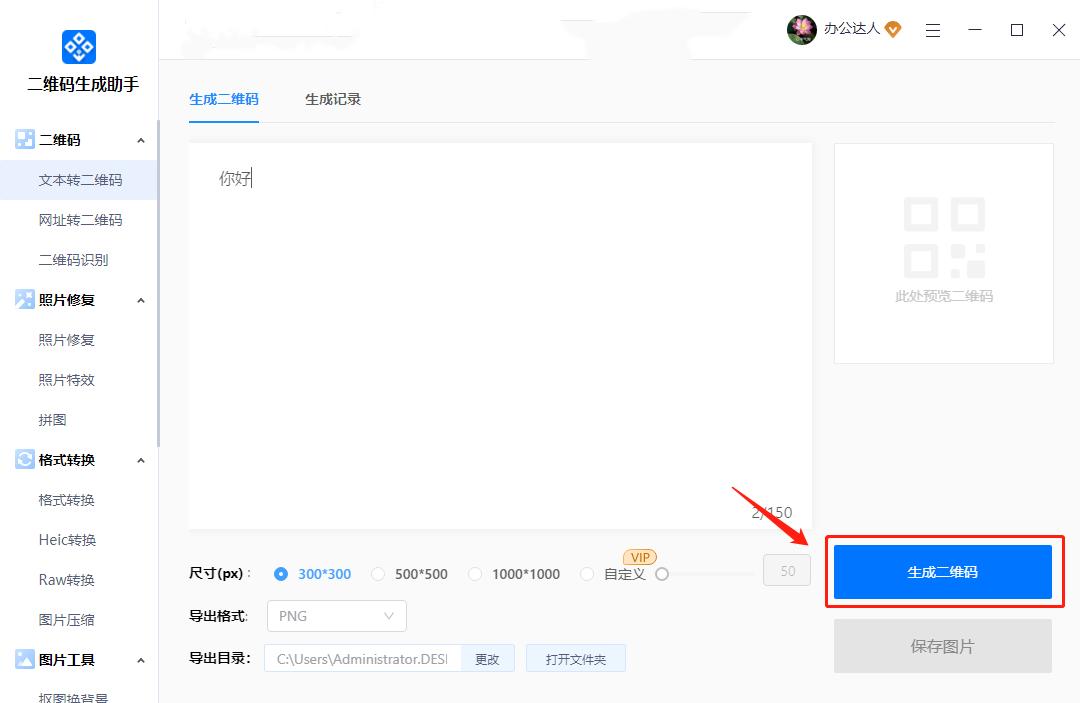Click the 生成二维码 generate button
The image size is (1080, 703).
pos(943,571)
